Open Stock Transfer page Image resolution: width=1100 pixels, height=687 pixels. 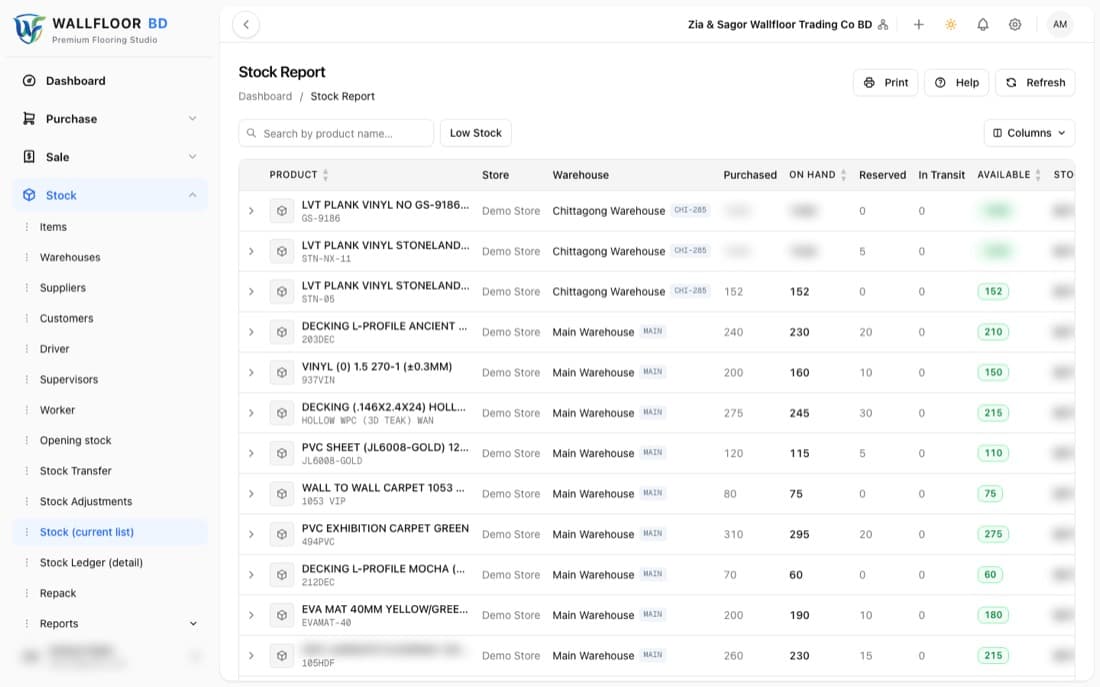point(76,471)
